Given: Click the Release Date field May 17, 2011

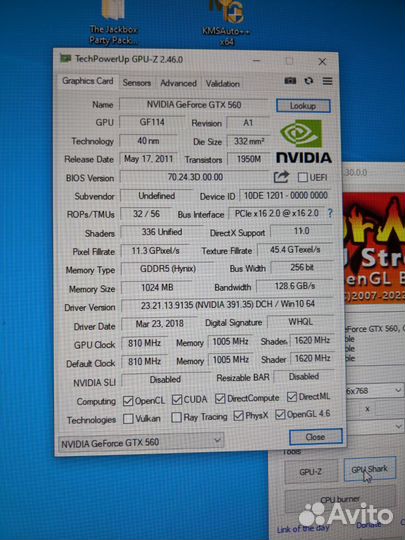Looking at the screenshot, I should [149, 159].
